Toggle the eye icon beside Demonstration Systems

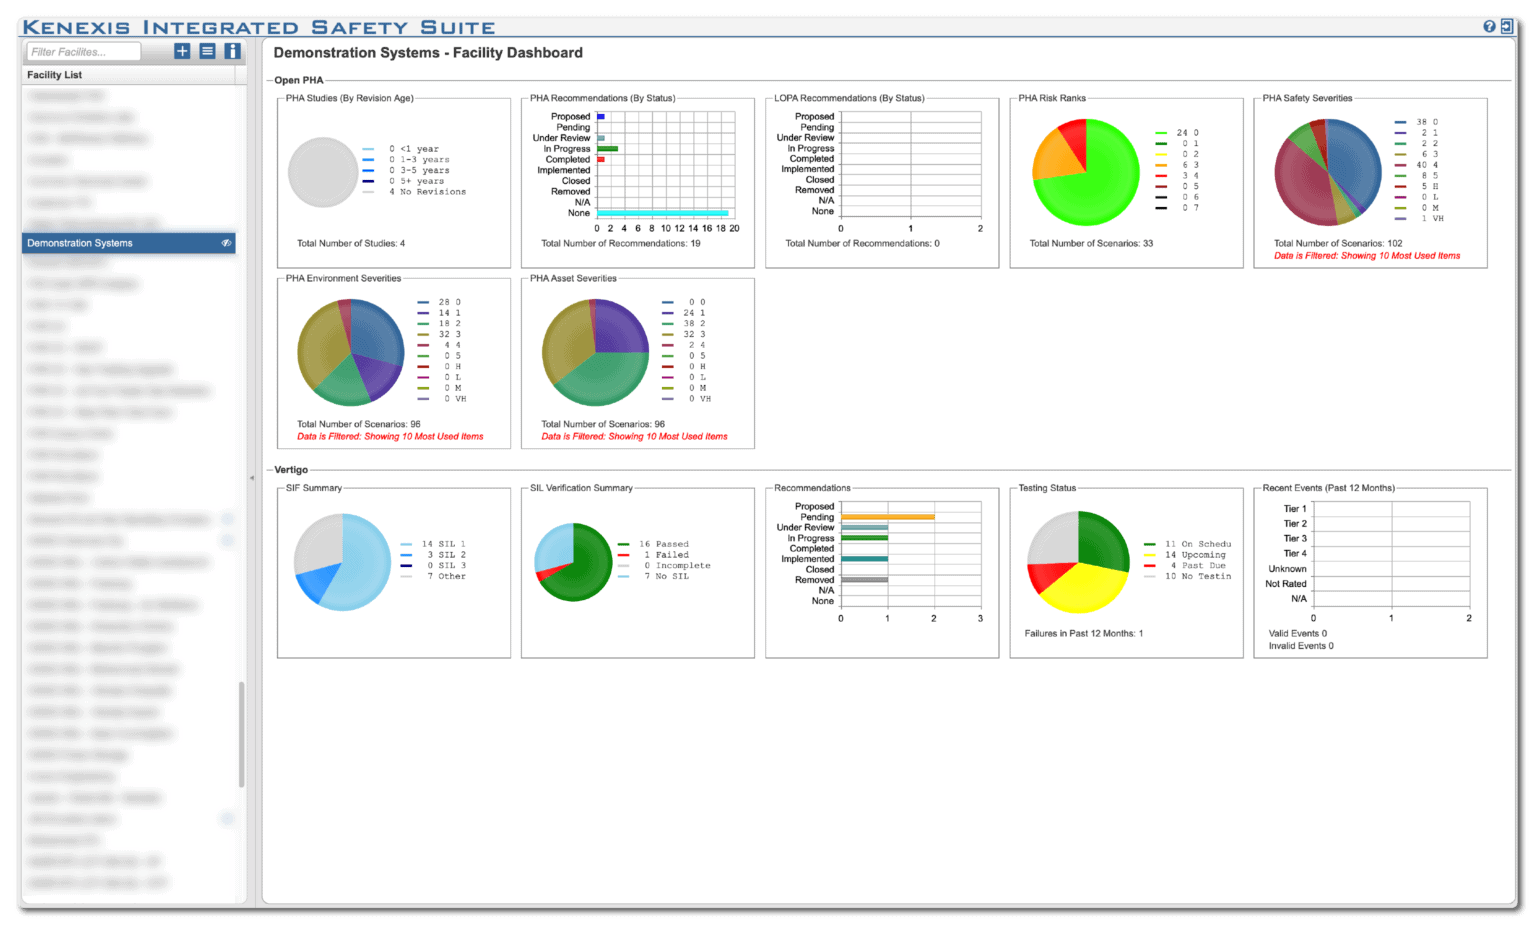[226, 242]
